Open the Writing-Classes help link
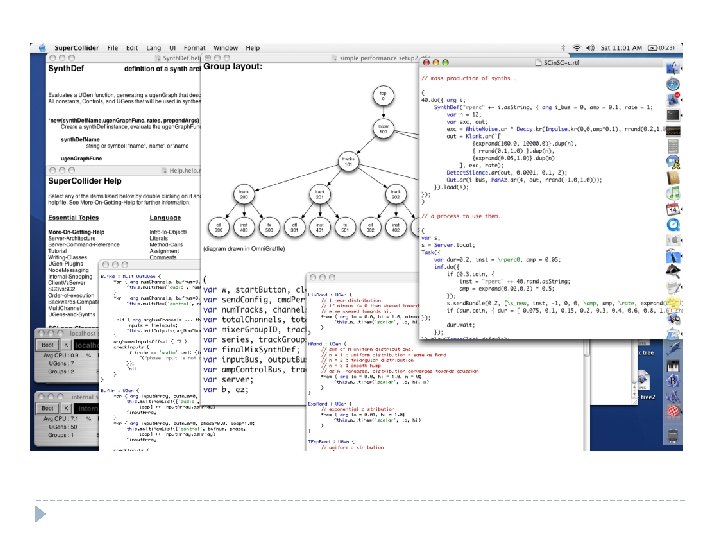 pos(68,258)
